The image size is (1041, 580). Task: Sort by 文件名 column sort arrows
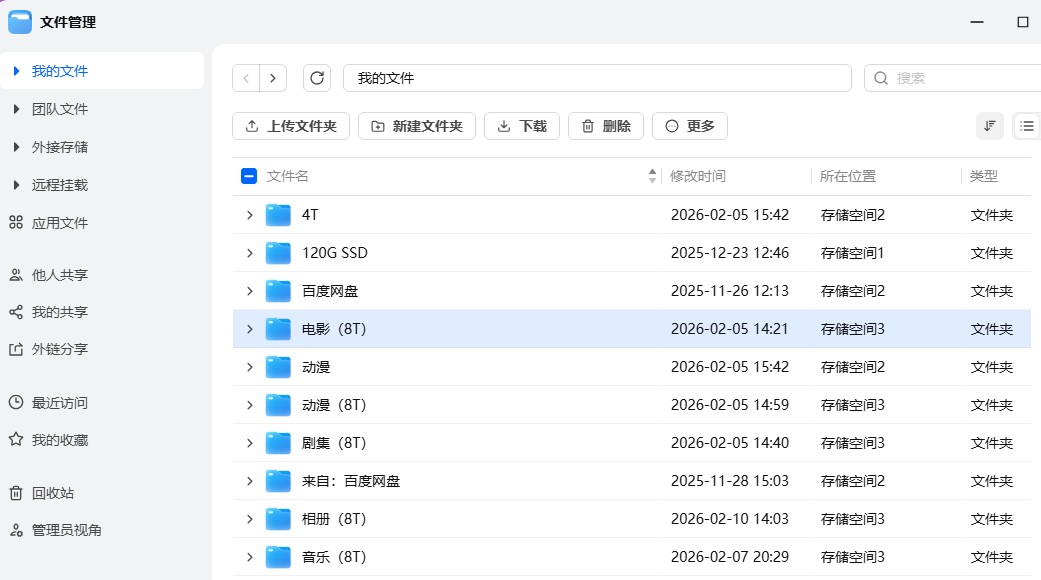(x=652, y=176)
